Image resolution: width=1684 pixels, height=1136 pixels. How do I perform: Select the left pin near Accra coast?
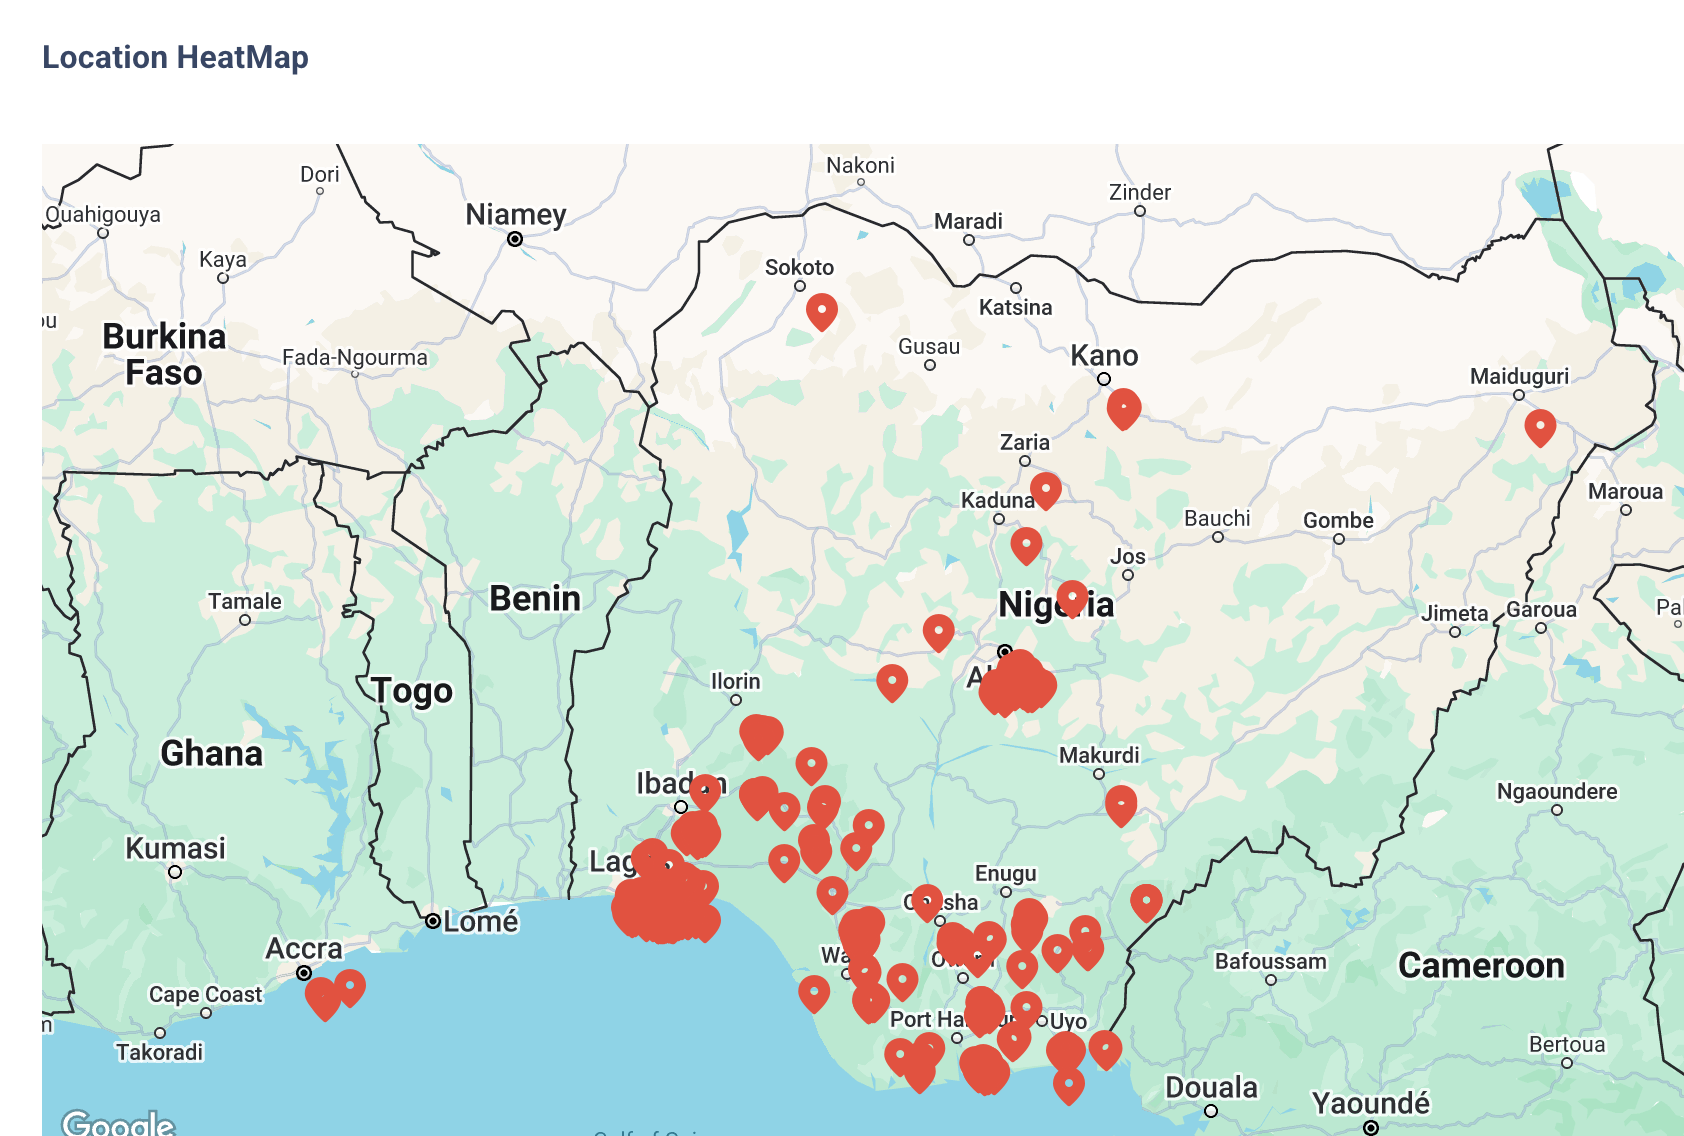(x=322, y=996)
